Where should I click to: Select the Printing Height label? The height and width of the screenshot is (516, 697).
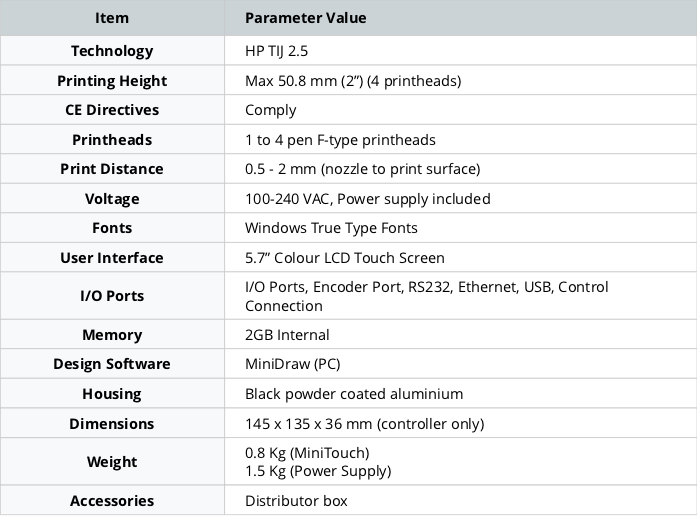tap(112, 80)
